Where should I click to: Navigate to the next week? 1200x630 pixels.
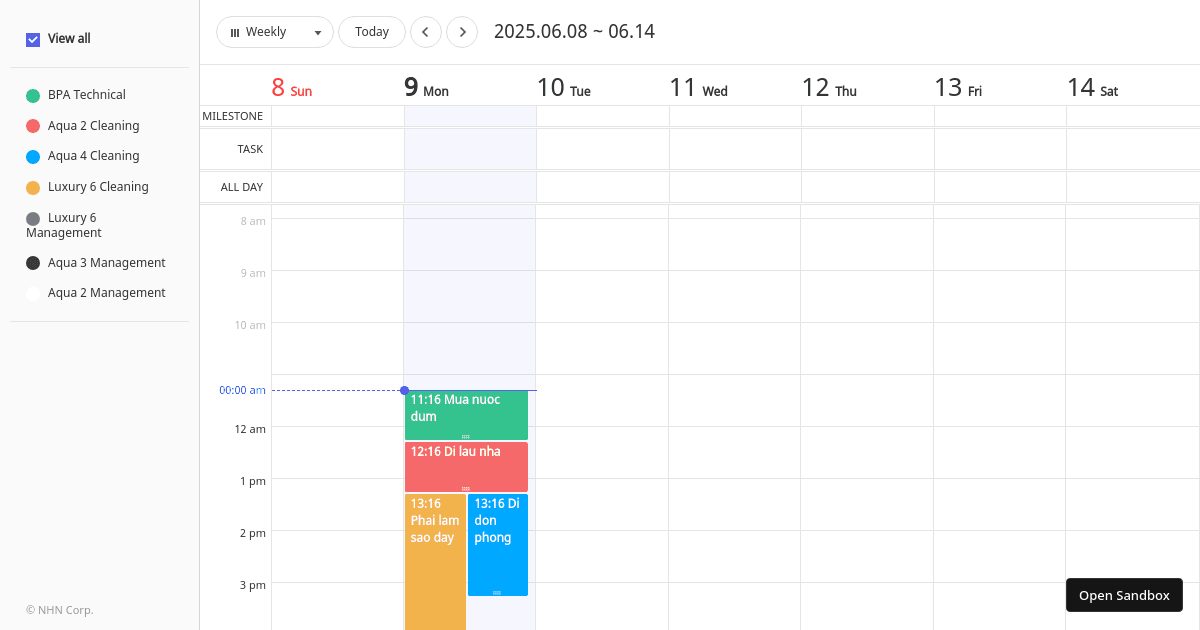pyautogui.click(x=462, y=31)
